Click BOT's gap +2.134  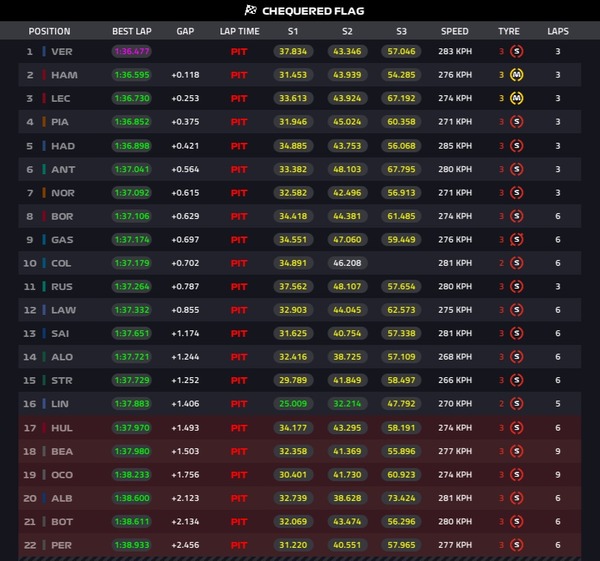185,522
